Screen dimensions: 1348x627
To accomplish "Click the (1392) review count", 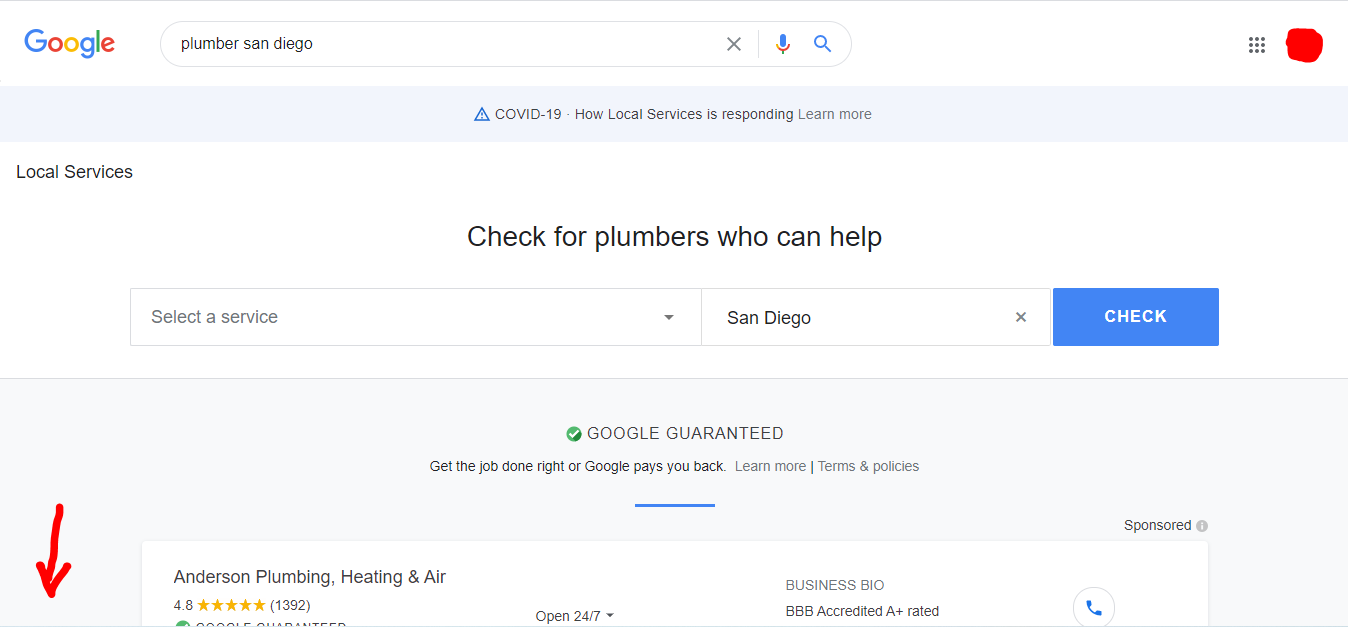I will click(290, 605).
